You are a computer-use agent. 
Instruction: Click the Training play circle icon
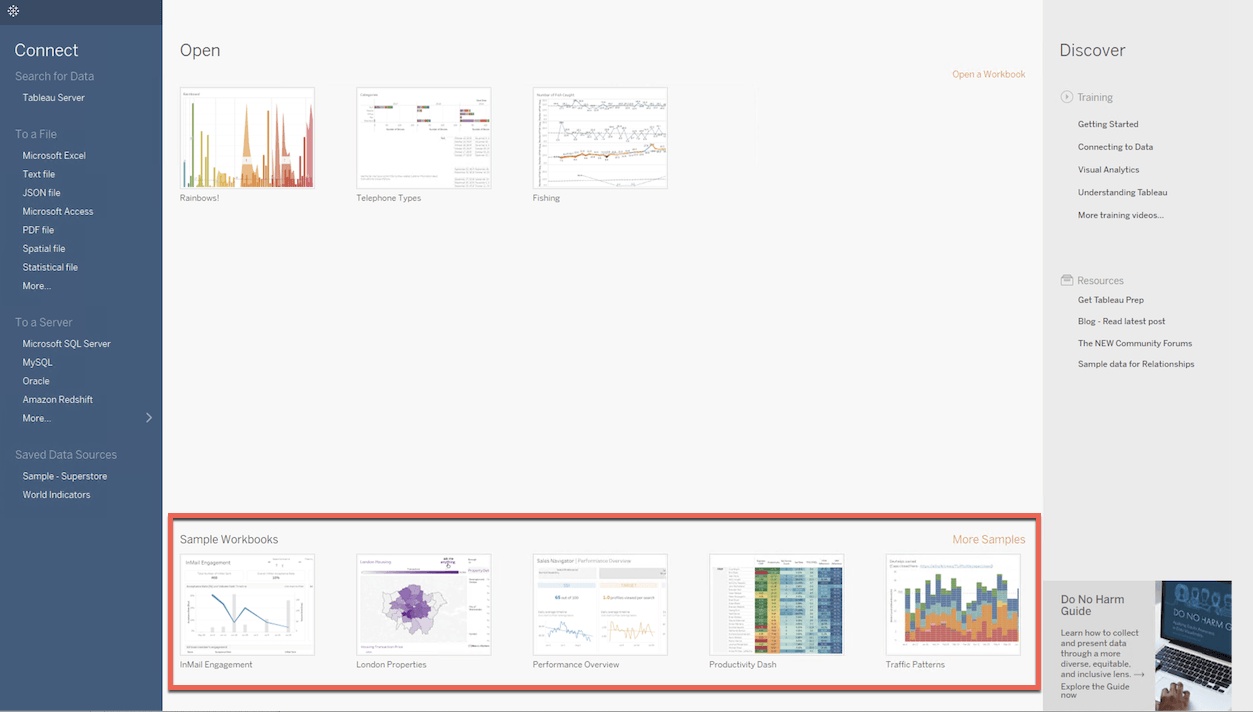[x=1067, y=97]
